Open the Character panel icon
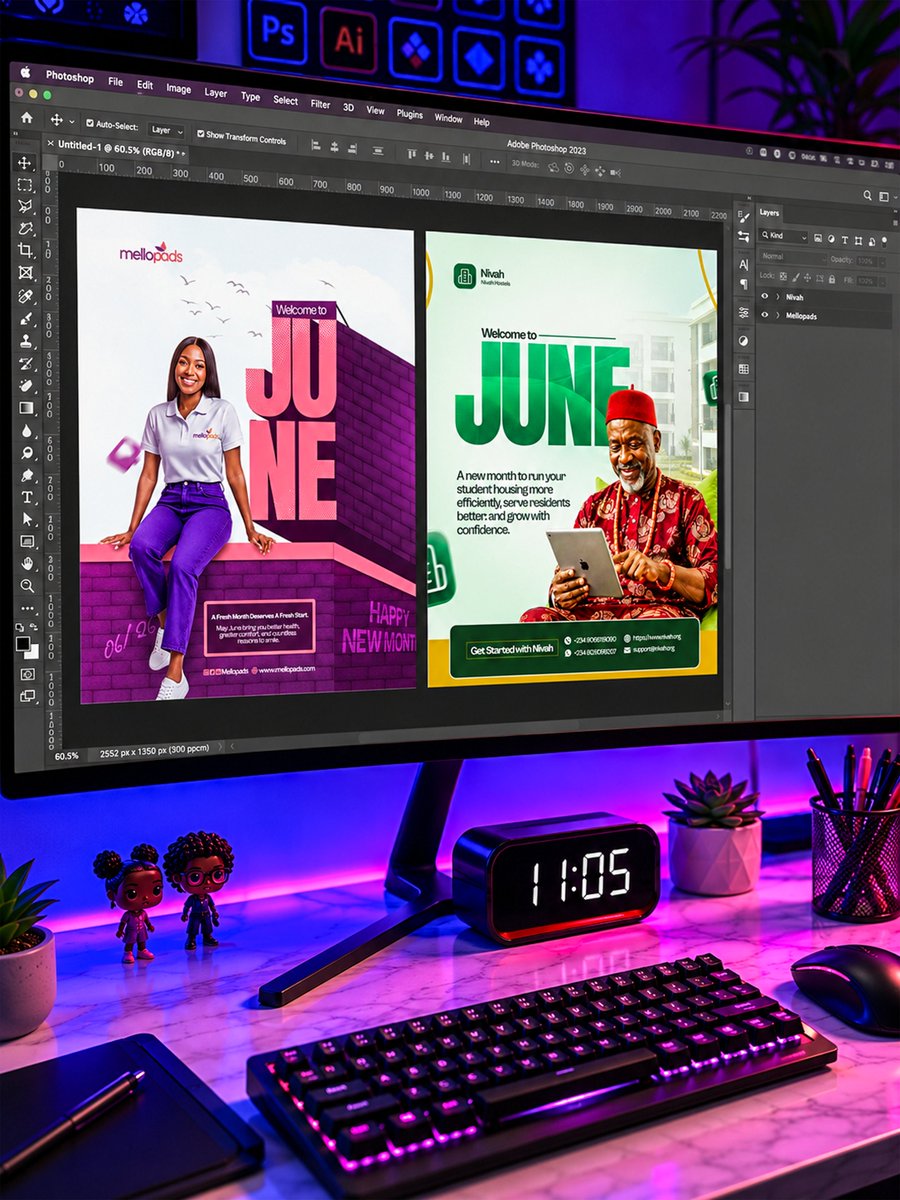Screen dimensions: 900x1200 pos(744,264)
